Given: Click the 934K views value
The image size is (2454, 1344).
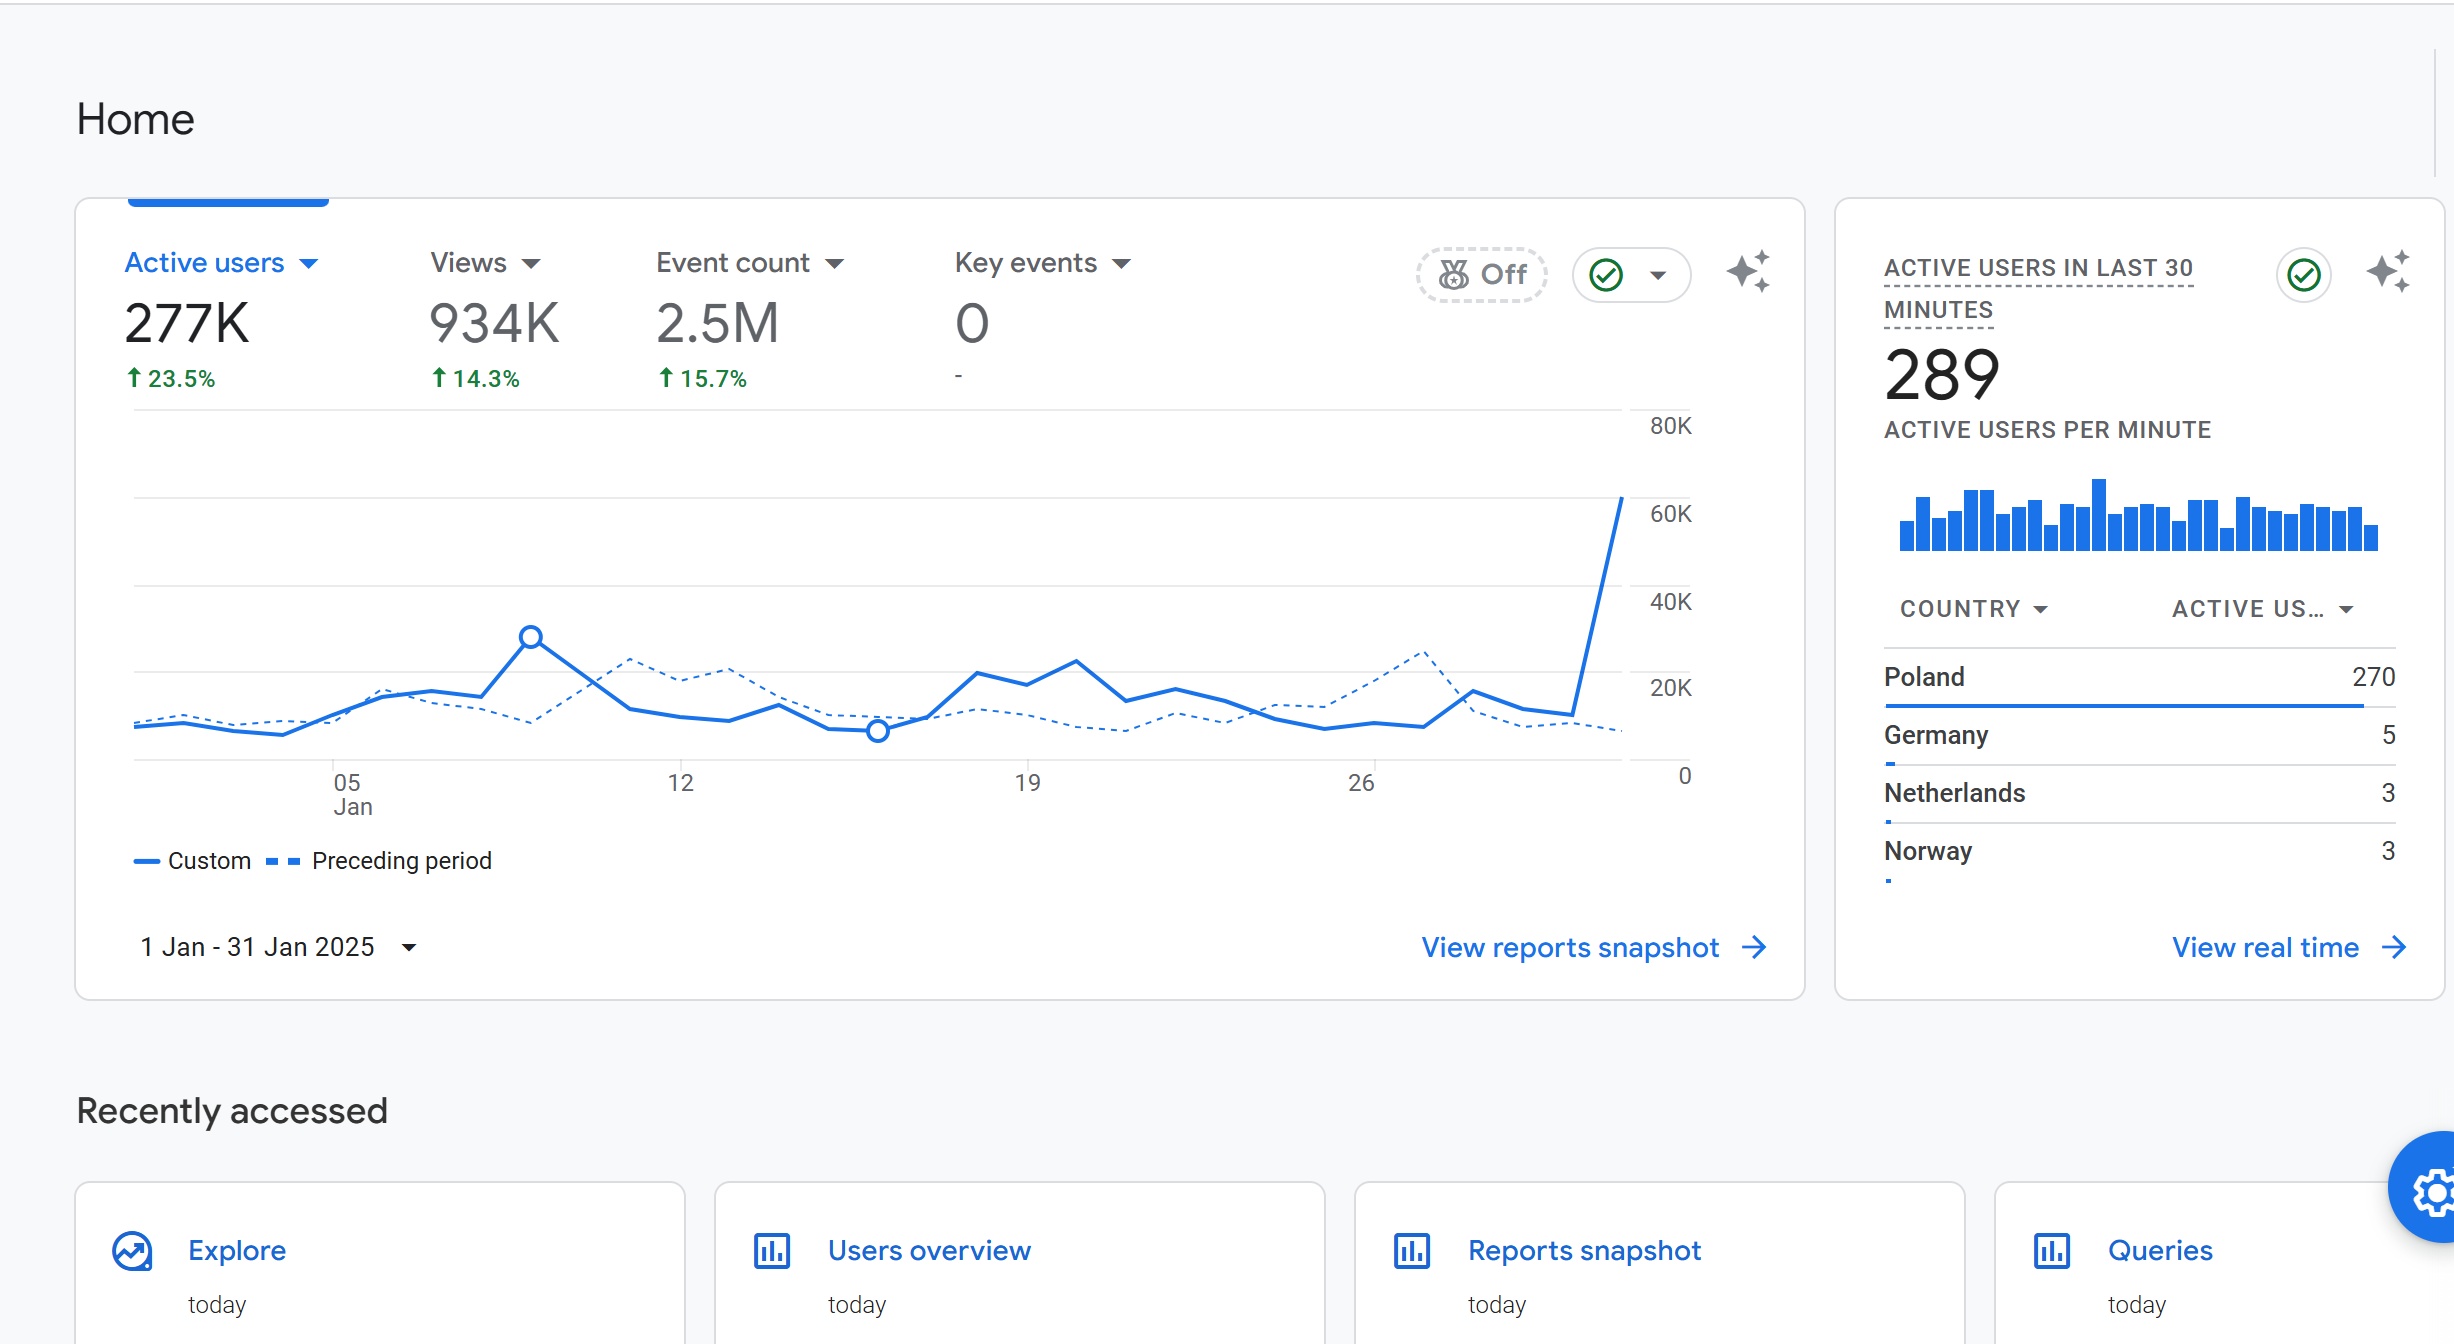Looking at the screenshot, I should [494, 324].
